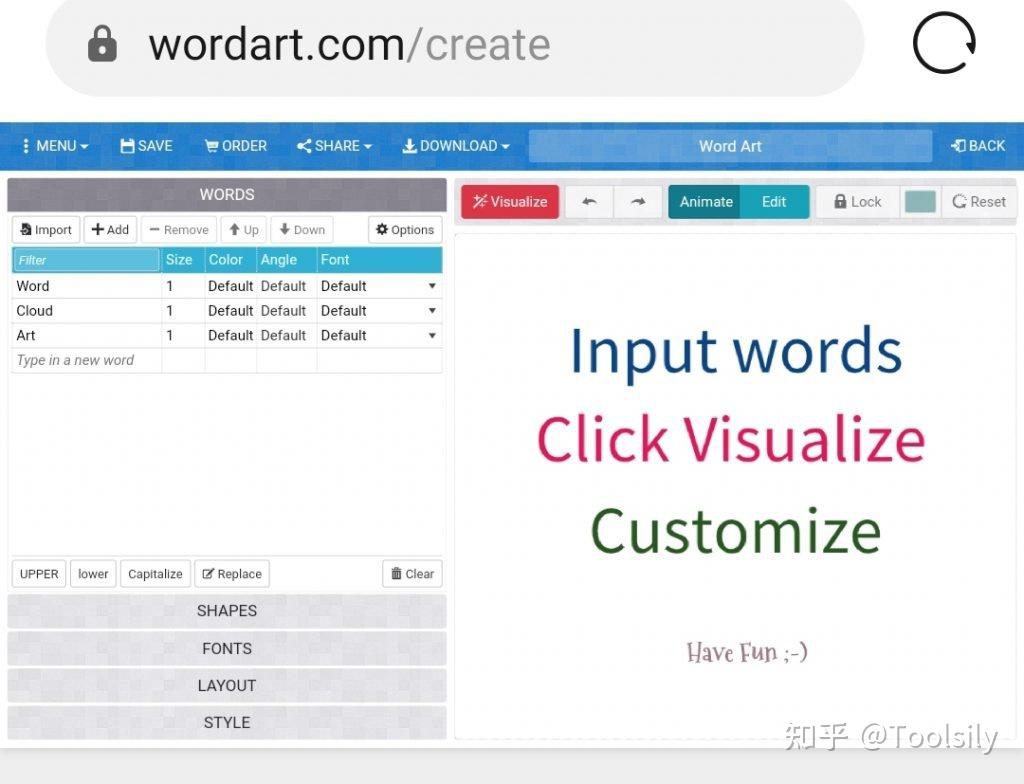This screenshot has height=784, width=1024.
Task: Click the Import words button
Action: [46, 229]
